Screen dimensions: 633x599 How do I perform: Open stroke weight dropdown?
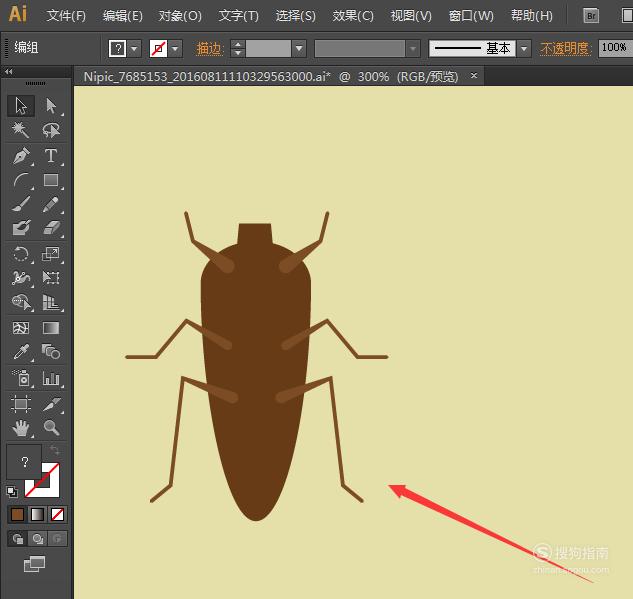coord(299,48)
